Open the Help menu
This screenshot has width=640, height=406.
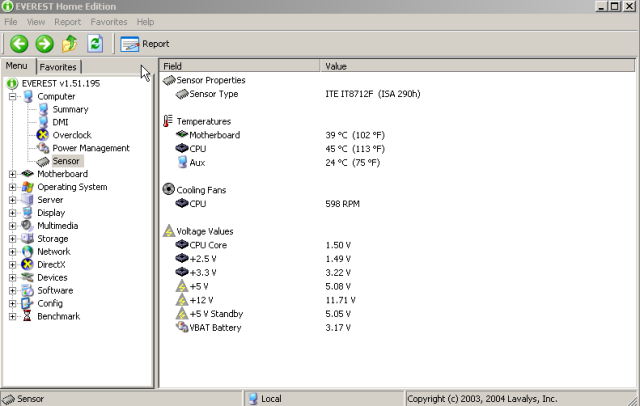pyautogui.click(x=145, y=22)
